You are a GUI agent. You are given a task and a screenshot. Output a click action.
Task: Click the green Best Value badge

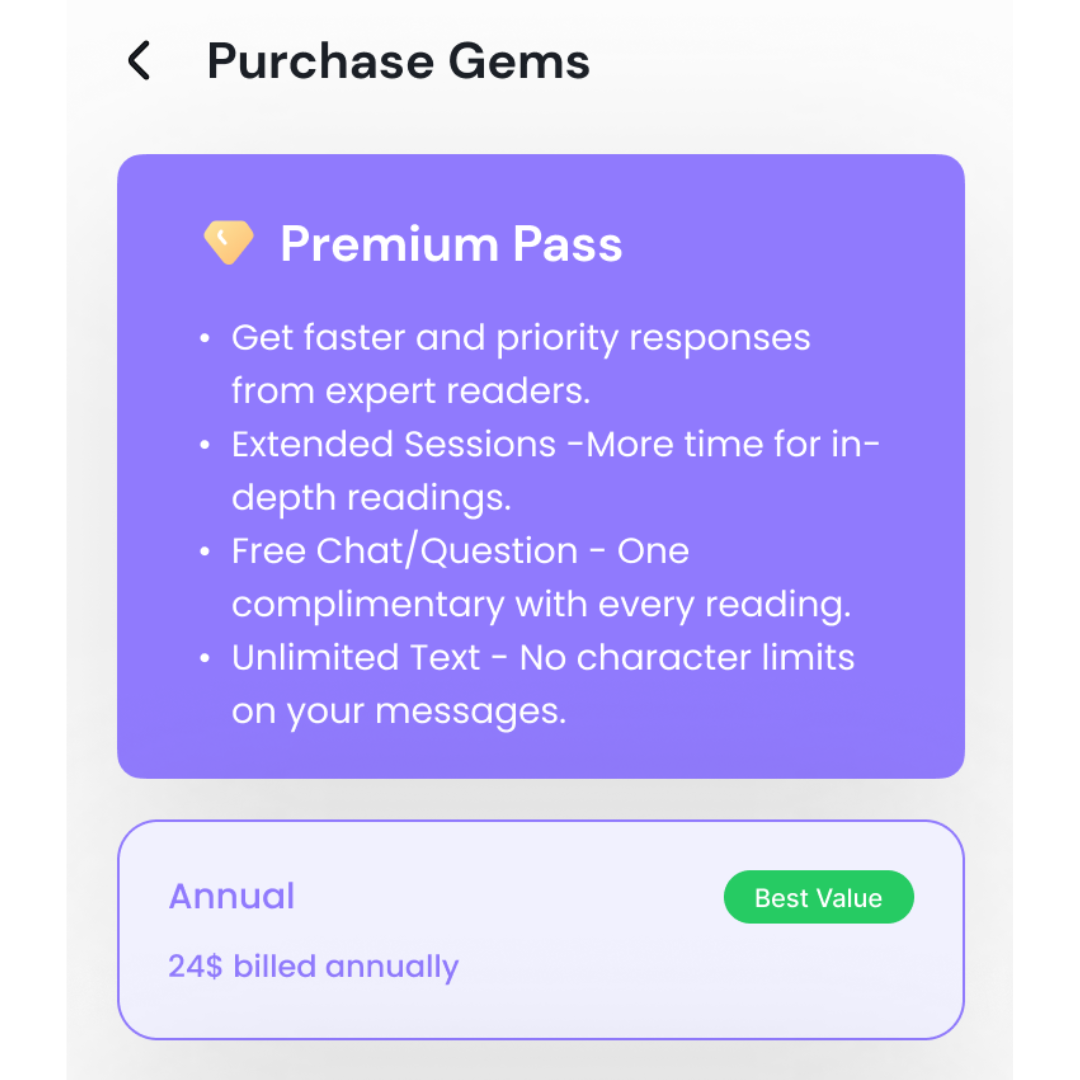pos(818,897)
